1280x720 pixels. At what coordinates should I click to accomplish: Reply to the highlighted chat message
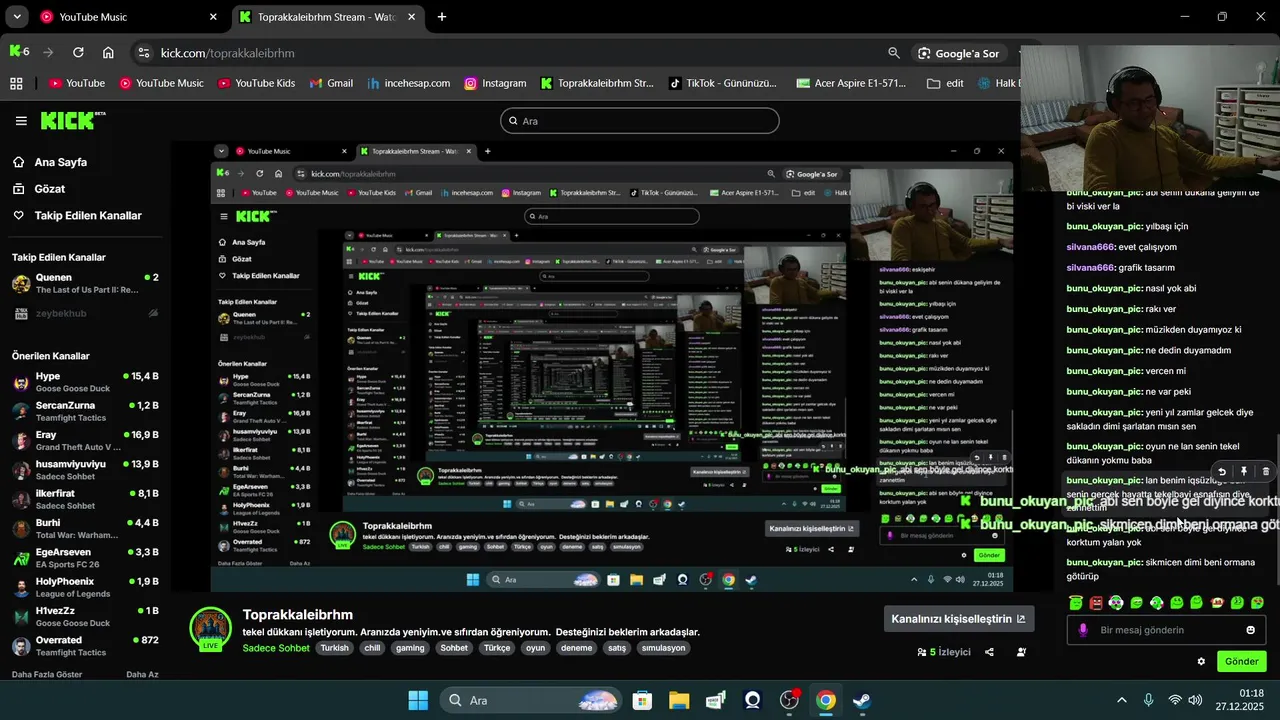(x=1221, y=471)
